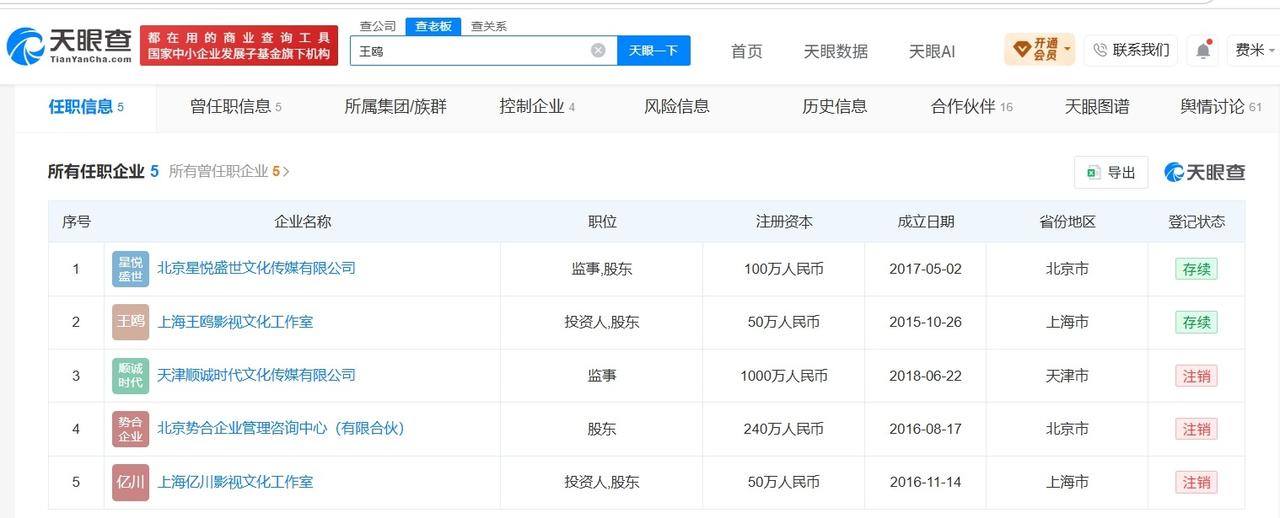Open the 历史信息 tab

point(834,107)
